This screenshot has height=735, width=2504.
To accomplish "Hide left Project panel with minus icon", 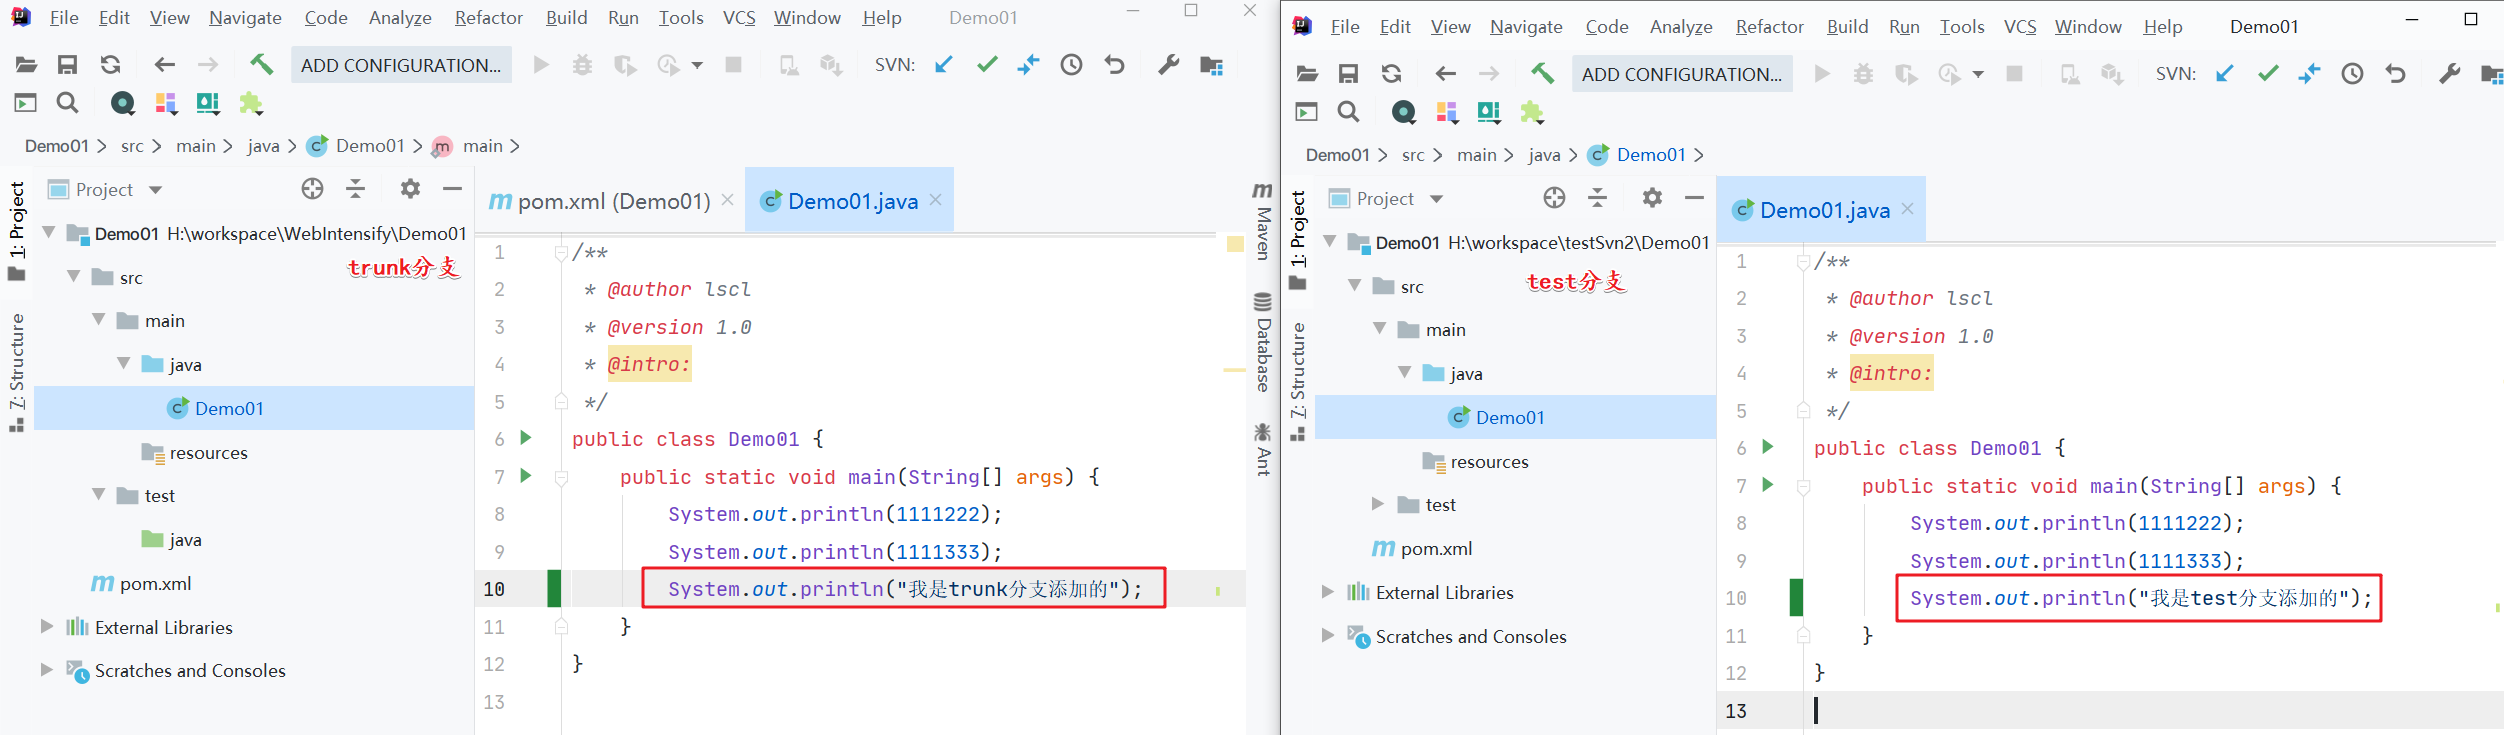I will click(x=452, y=189).
